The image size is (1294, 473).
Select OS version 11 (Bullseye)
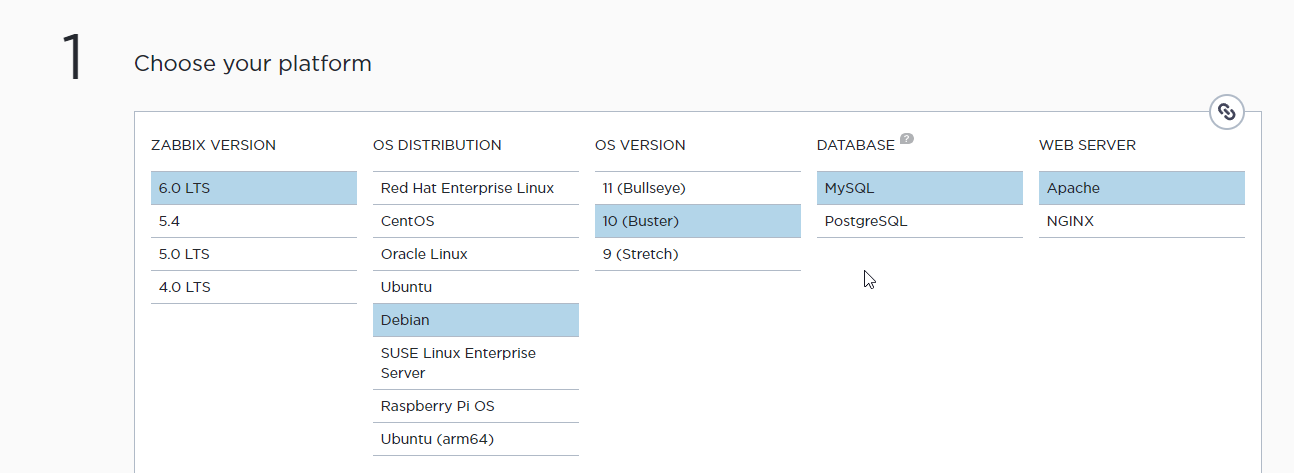[698, 188]
